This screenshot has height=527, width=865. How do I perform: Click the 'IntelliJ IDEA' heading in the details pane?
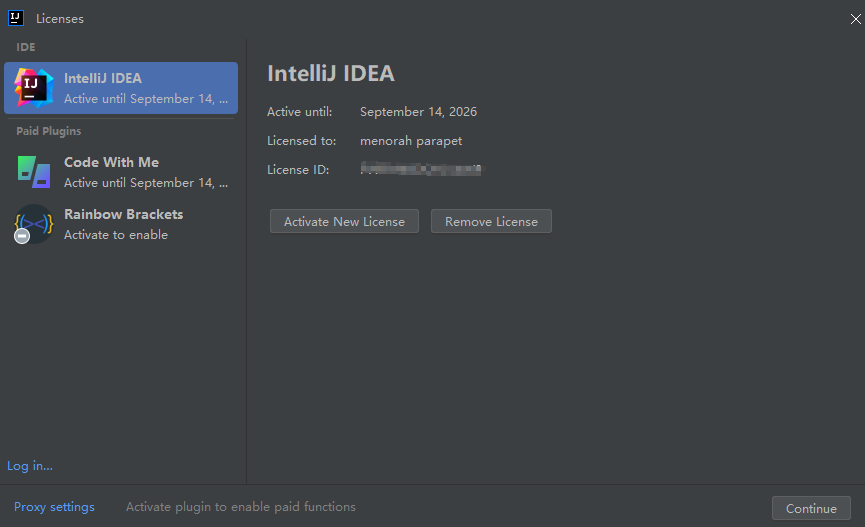(x=331, y=73)
